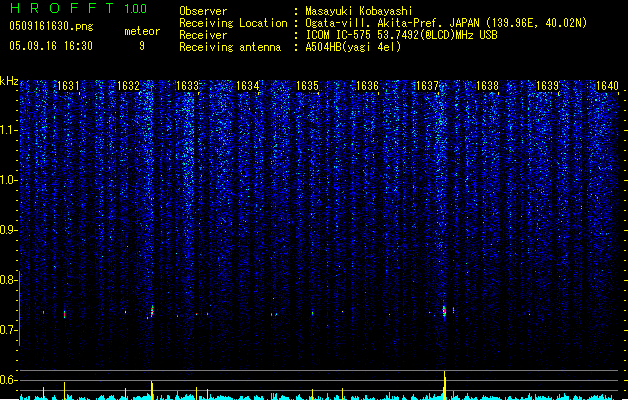The width and height of the screenshot is (629, 400).
Task: Click the tallest yellow power spike at 1637
Action: click(x=444, y=385)
